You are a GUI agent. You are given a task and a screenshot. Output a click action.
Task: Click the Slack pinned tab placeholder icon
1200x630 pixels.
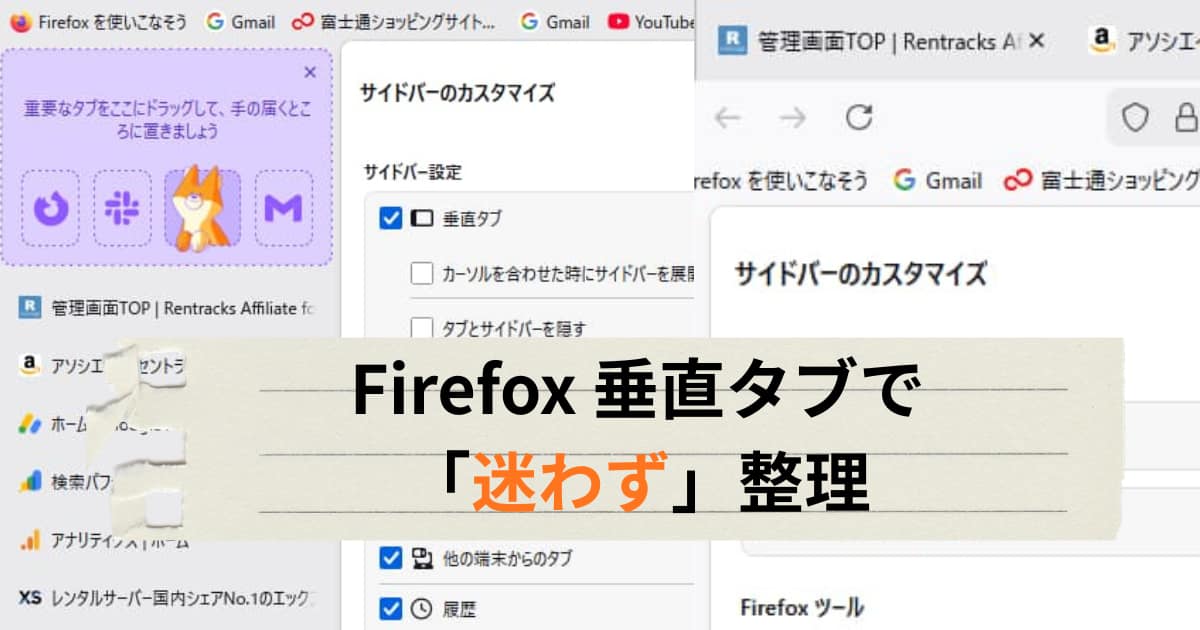[x=123, y=208]
